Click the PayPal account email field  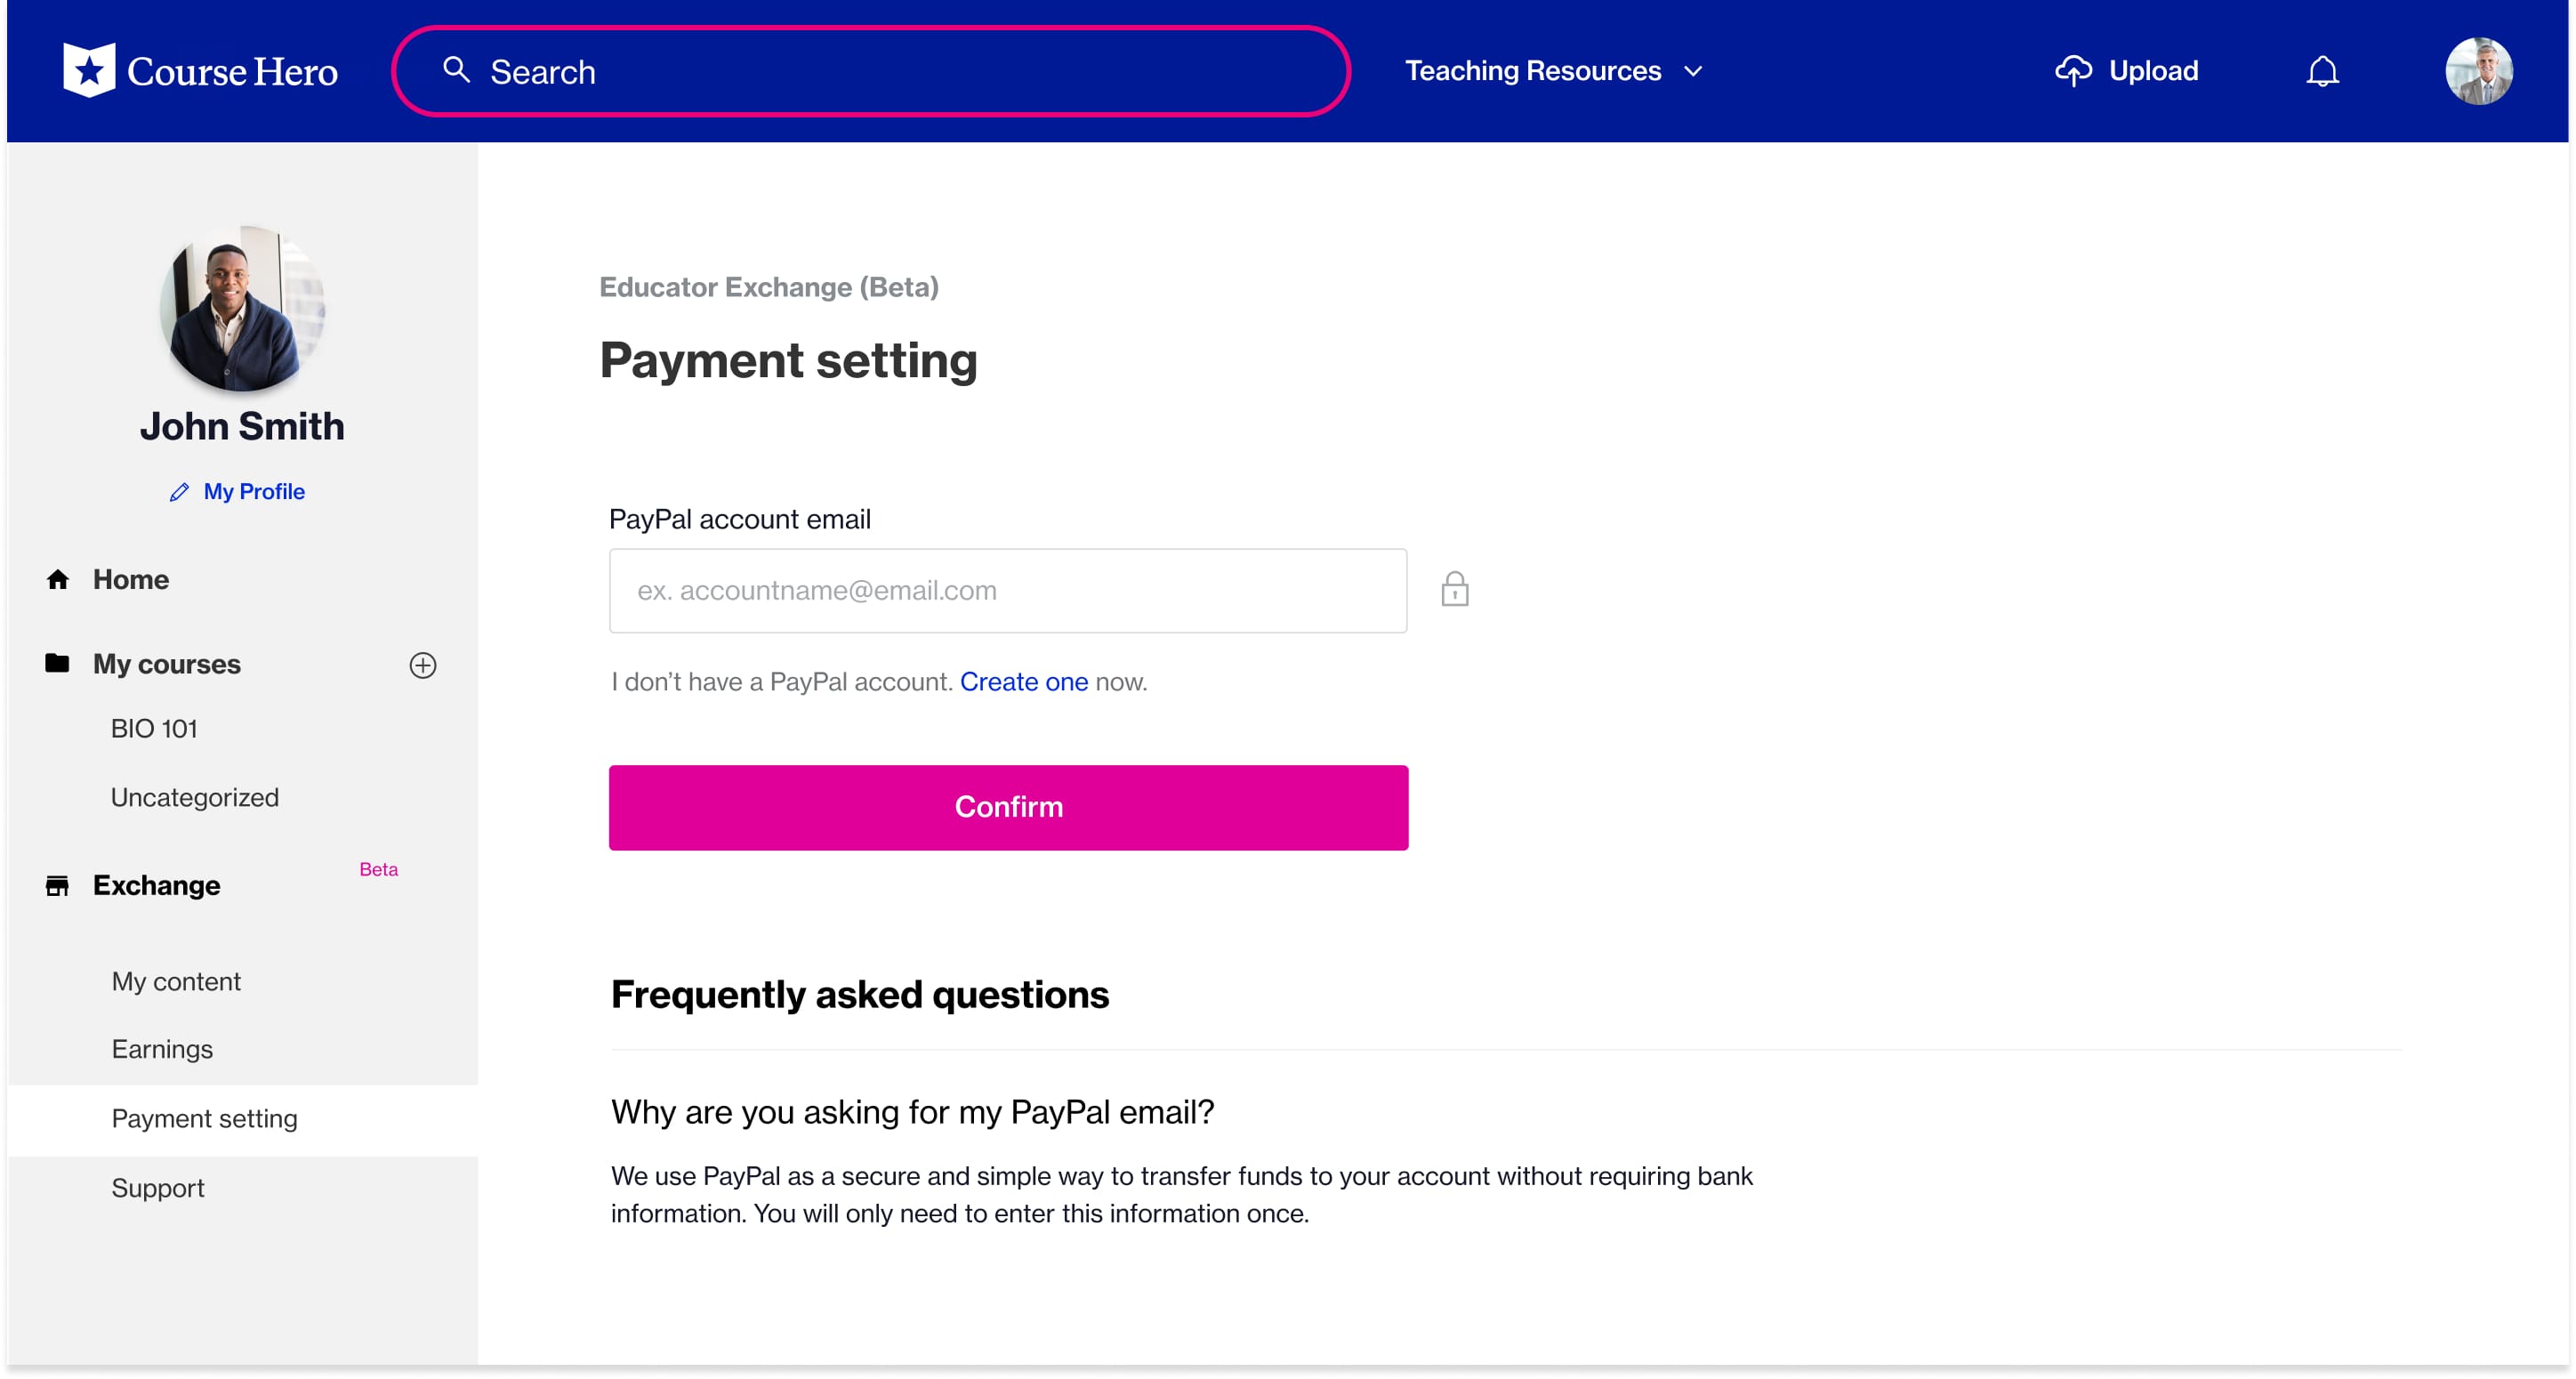(1007, 590)
